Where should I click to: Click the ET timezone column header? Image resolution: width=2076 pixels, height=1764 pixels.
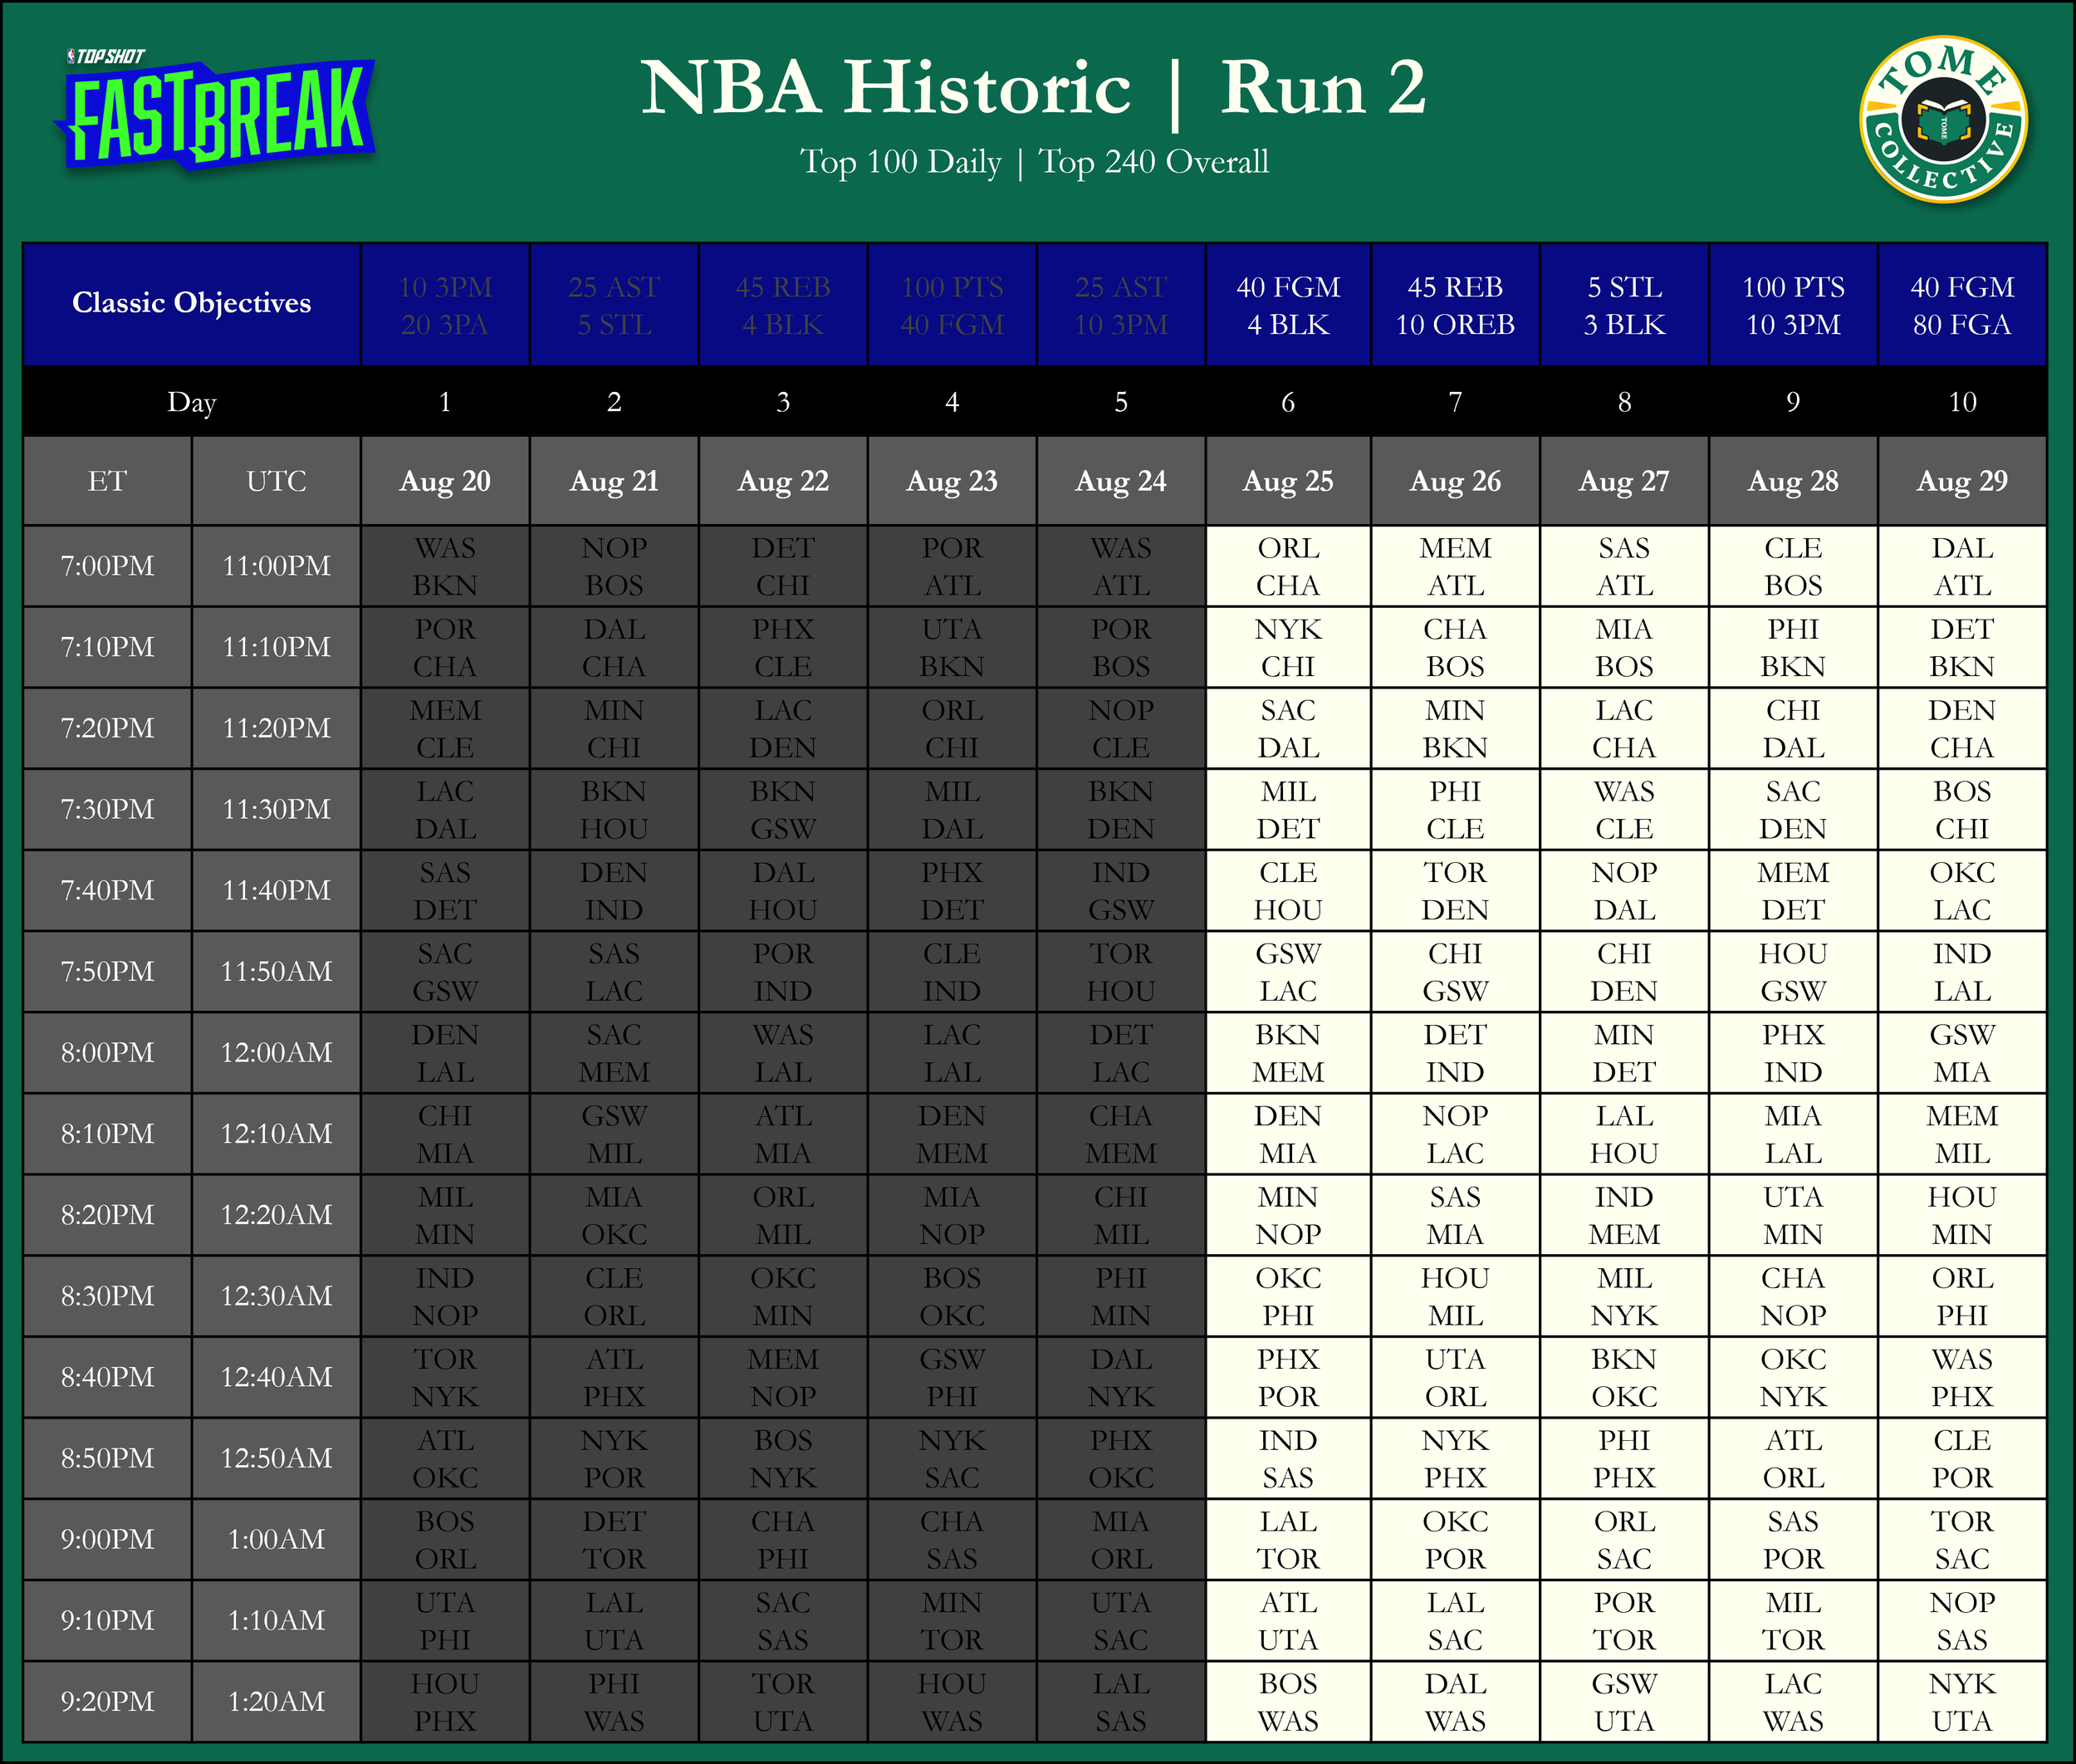tap(107, 481)
